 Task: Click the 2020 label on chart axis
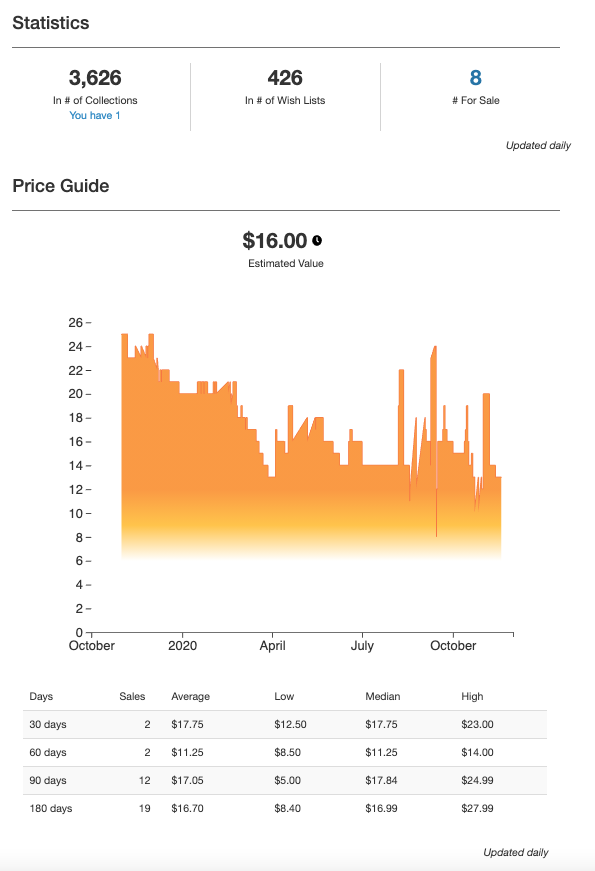click(182, 645)
